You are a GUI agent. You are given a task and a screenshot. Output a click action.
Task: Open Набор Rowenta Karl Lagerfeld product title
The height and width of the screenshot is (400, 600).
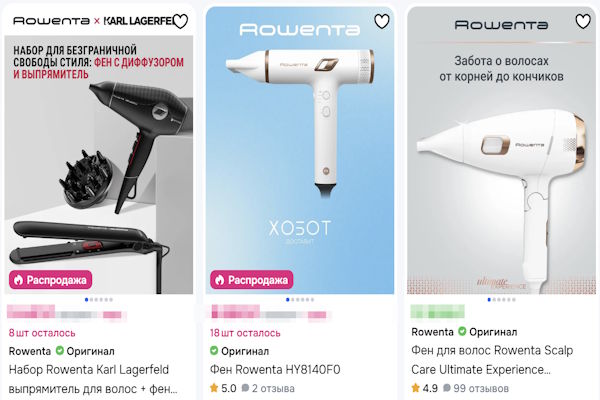click(x=93, y=379)
